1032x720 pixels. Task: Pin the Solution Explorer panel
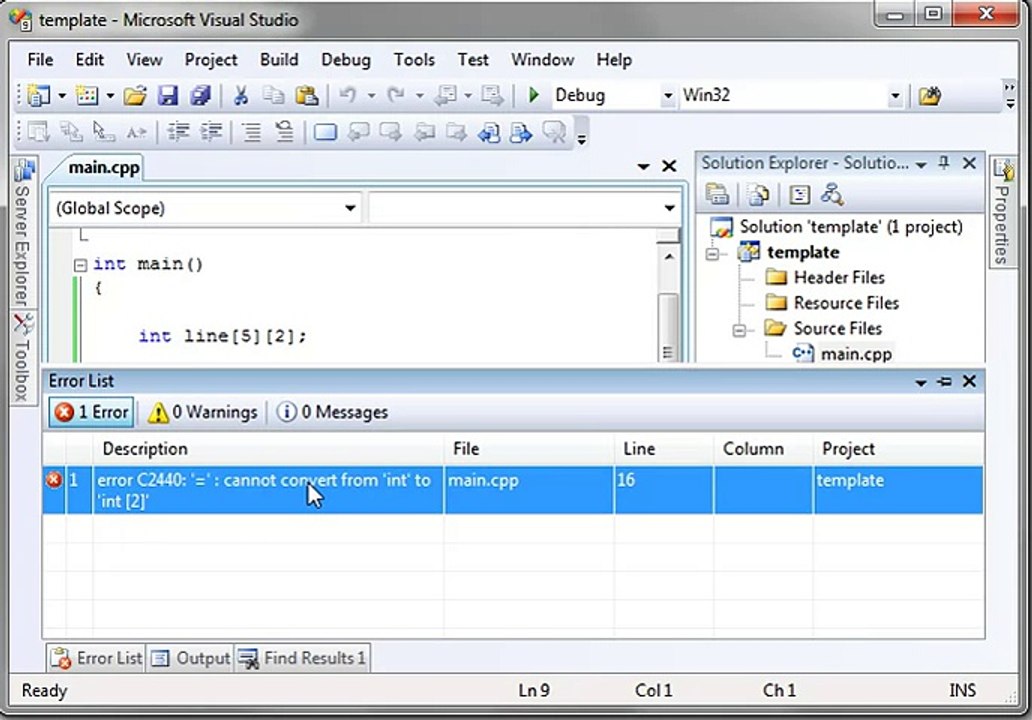[x=944, y=163]
